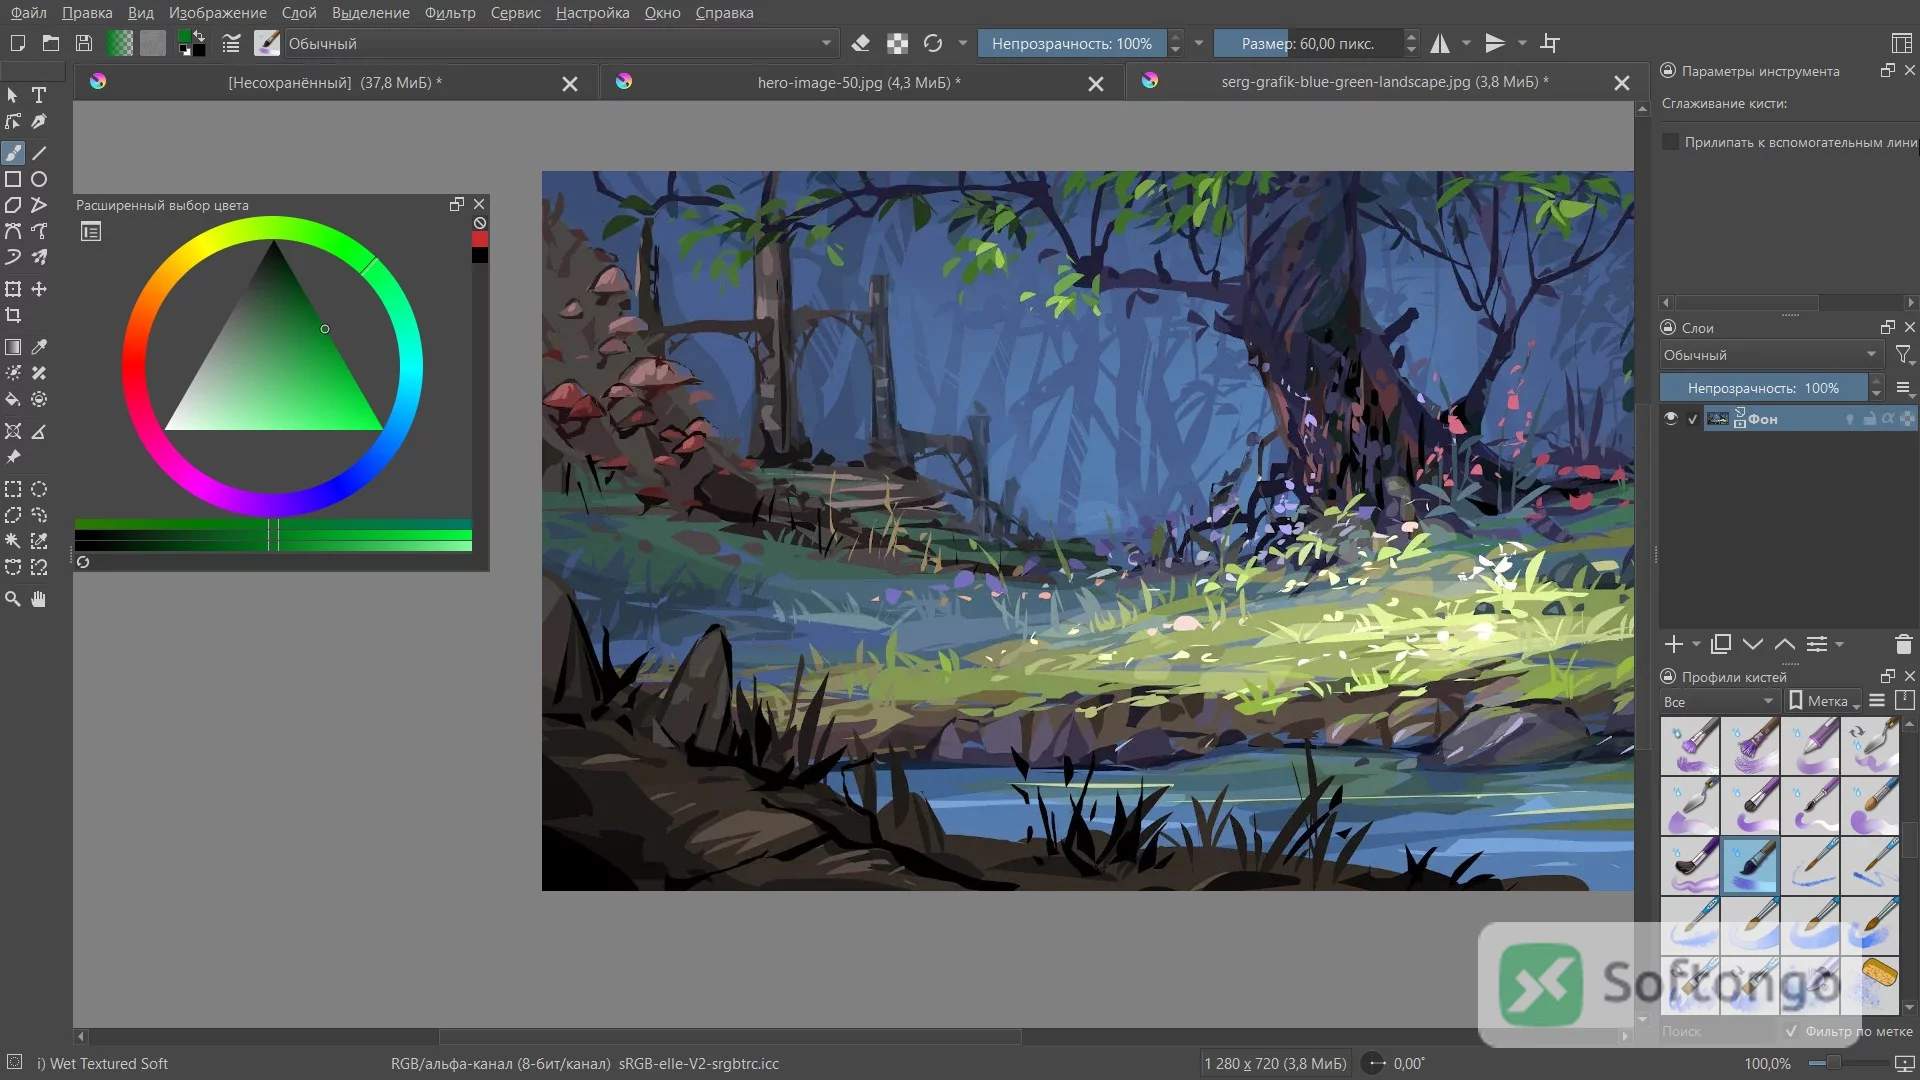1920x1080 pixels.
Task: Toggle preserve alpha checker icon
Action: (897, 43)
